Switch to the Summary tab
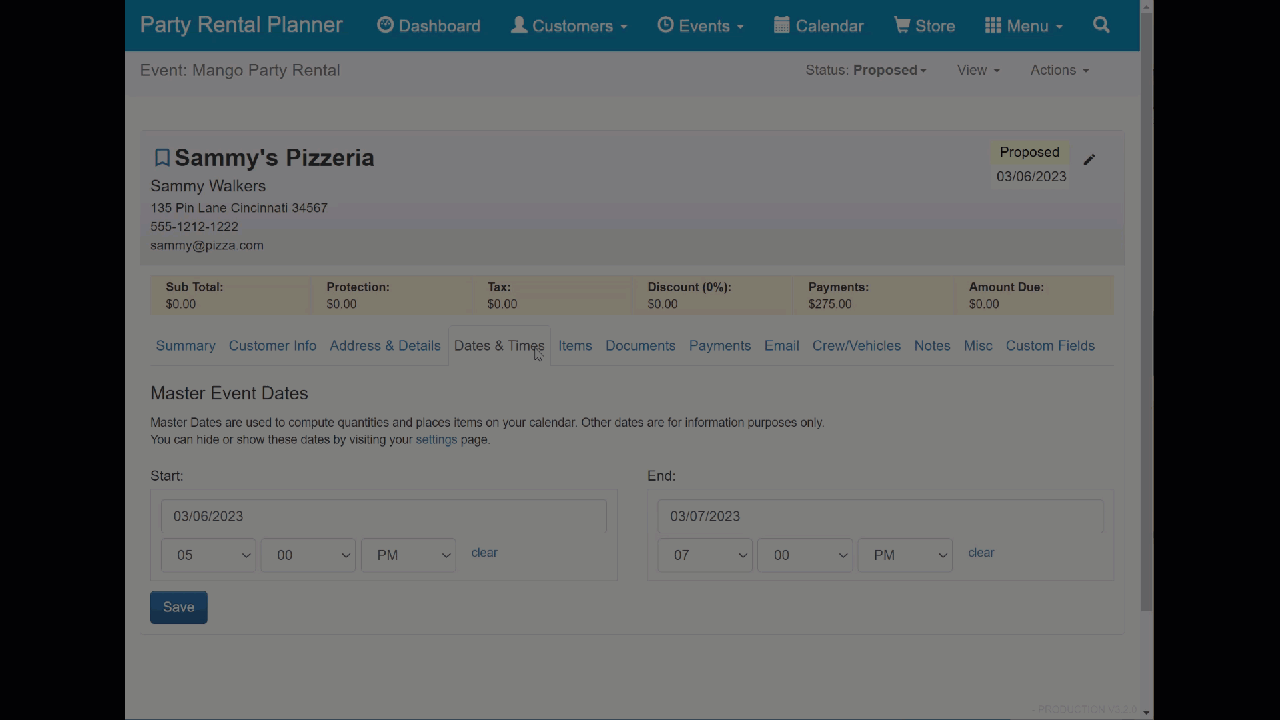Viewport: 1280px width, 720px height. point(186,346)
